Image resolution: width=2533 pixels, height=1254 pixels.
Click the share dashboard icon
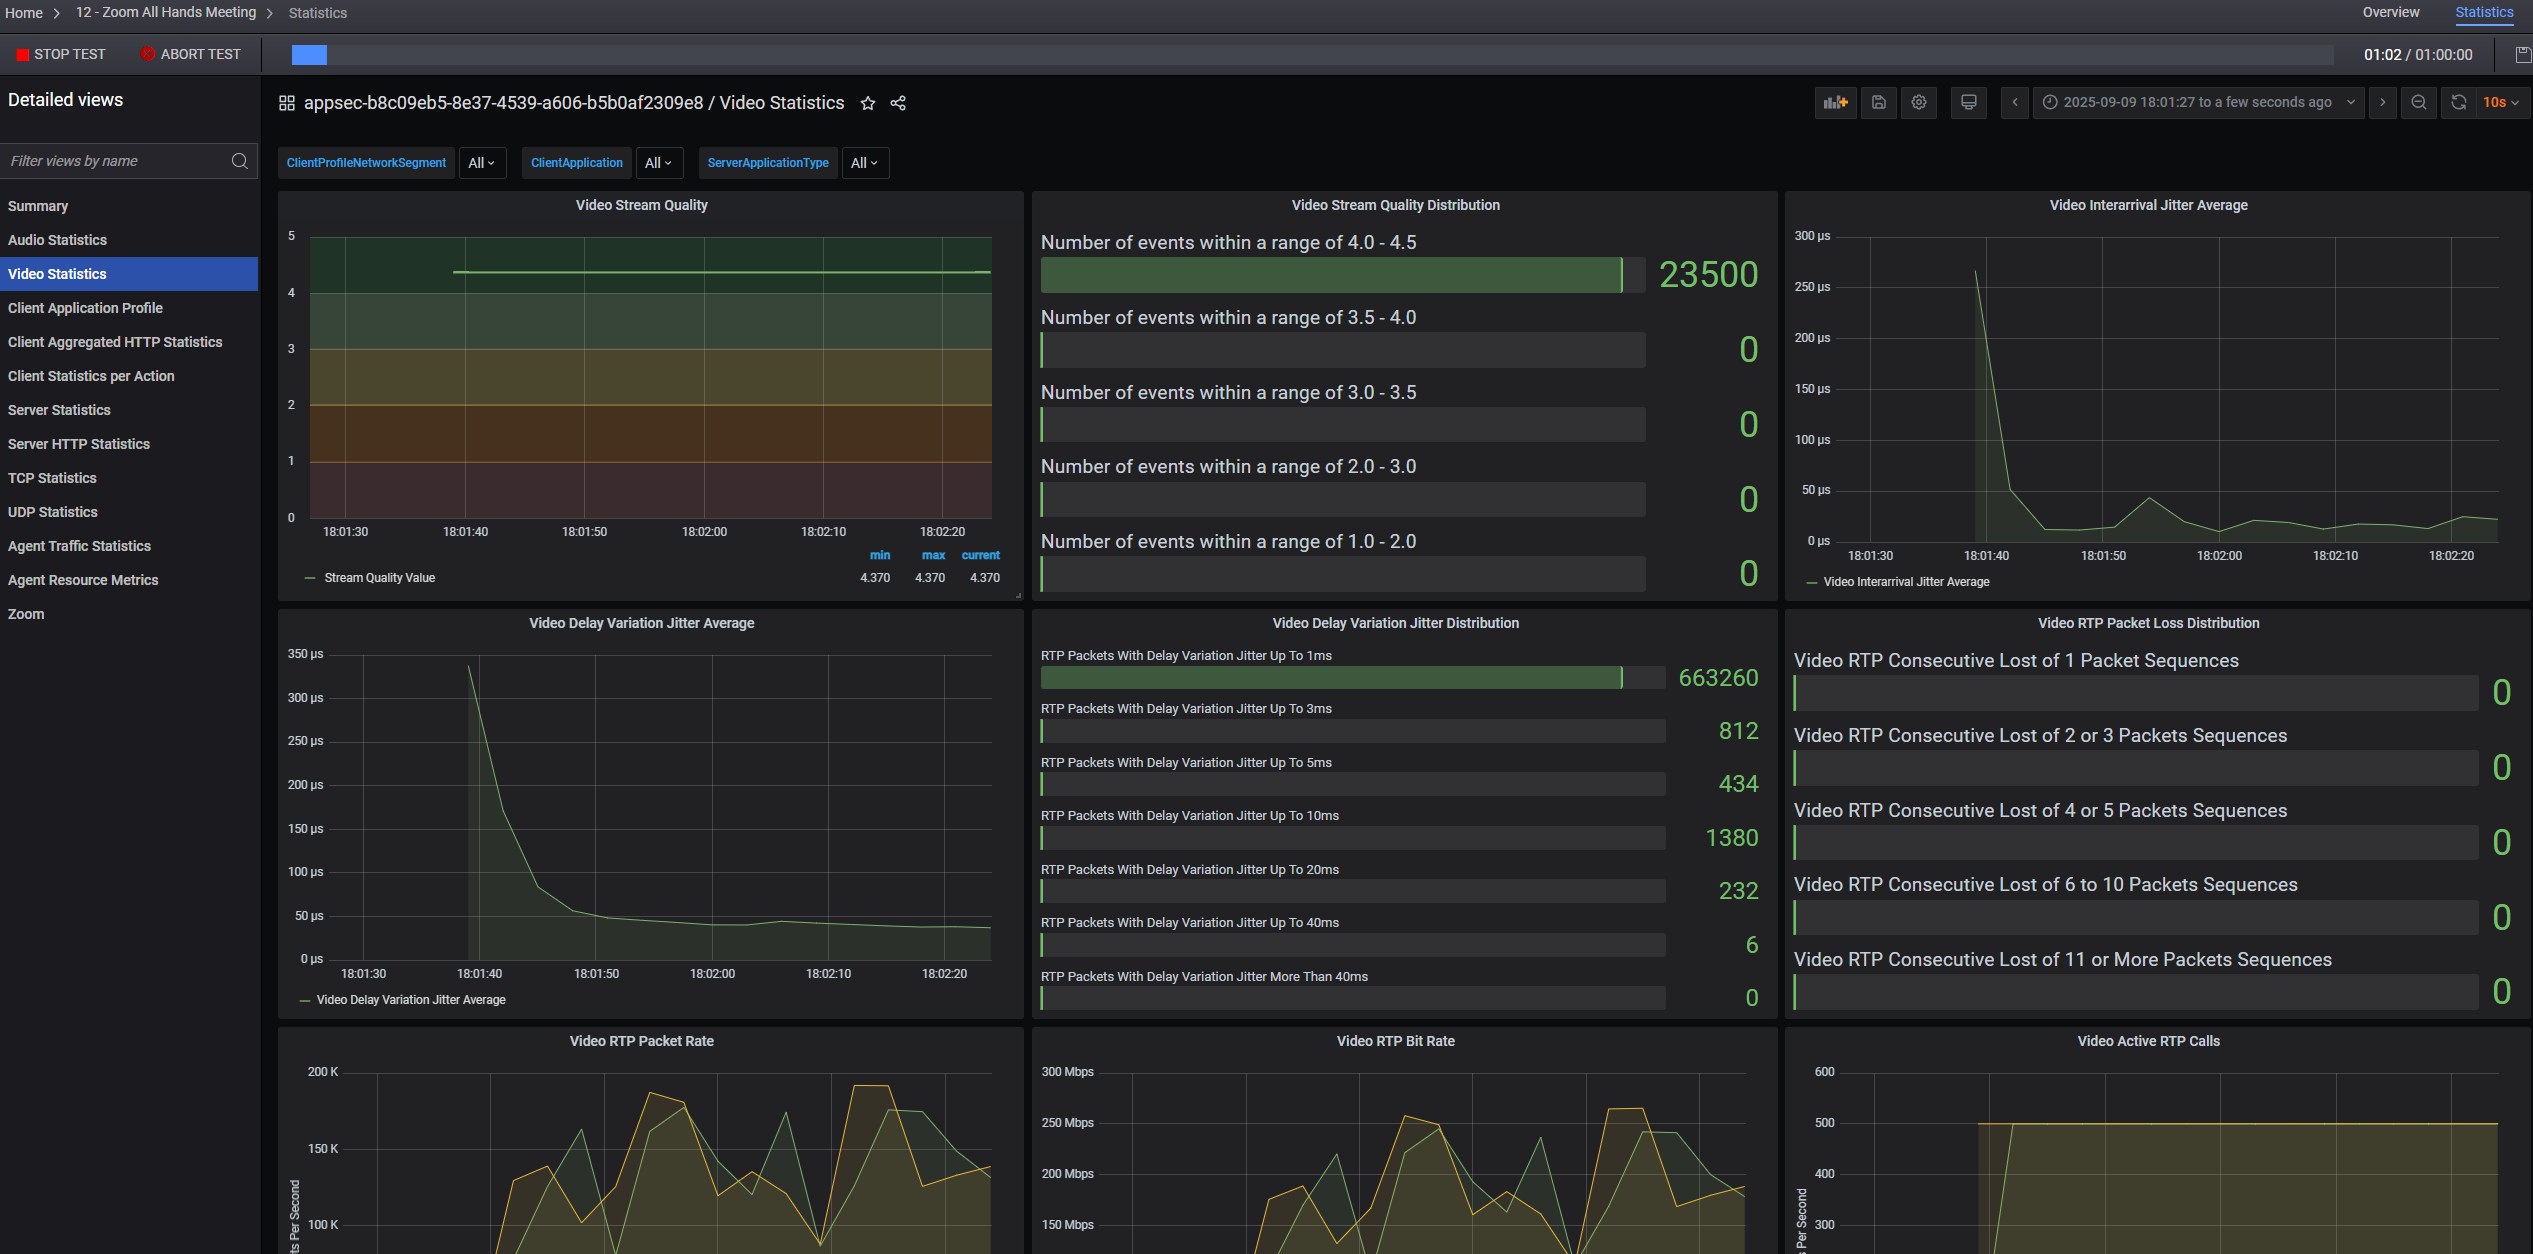coord(898,103)
